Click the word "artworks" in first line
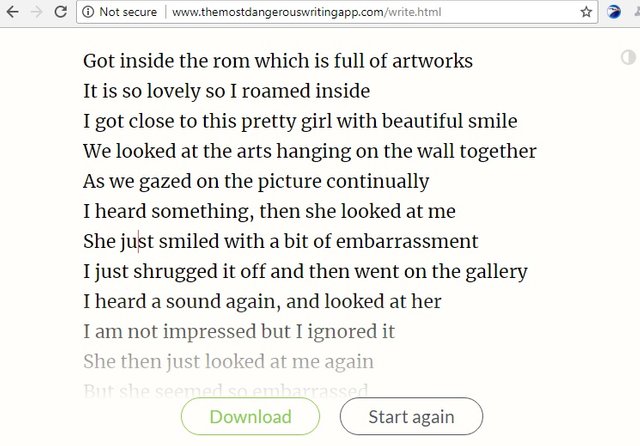Image resolution: width=640 pixels, height=446 pixels. point(430,61)
